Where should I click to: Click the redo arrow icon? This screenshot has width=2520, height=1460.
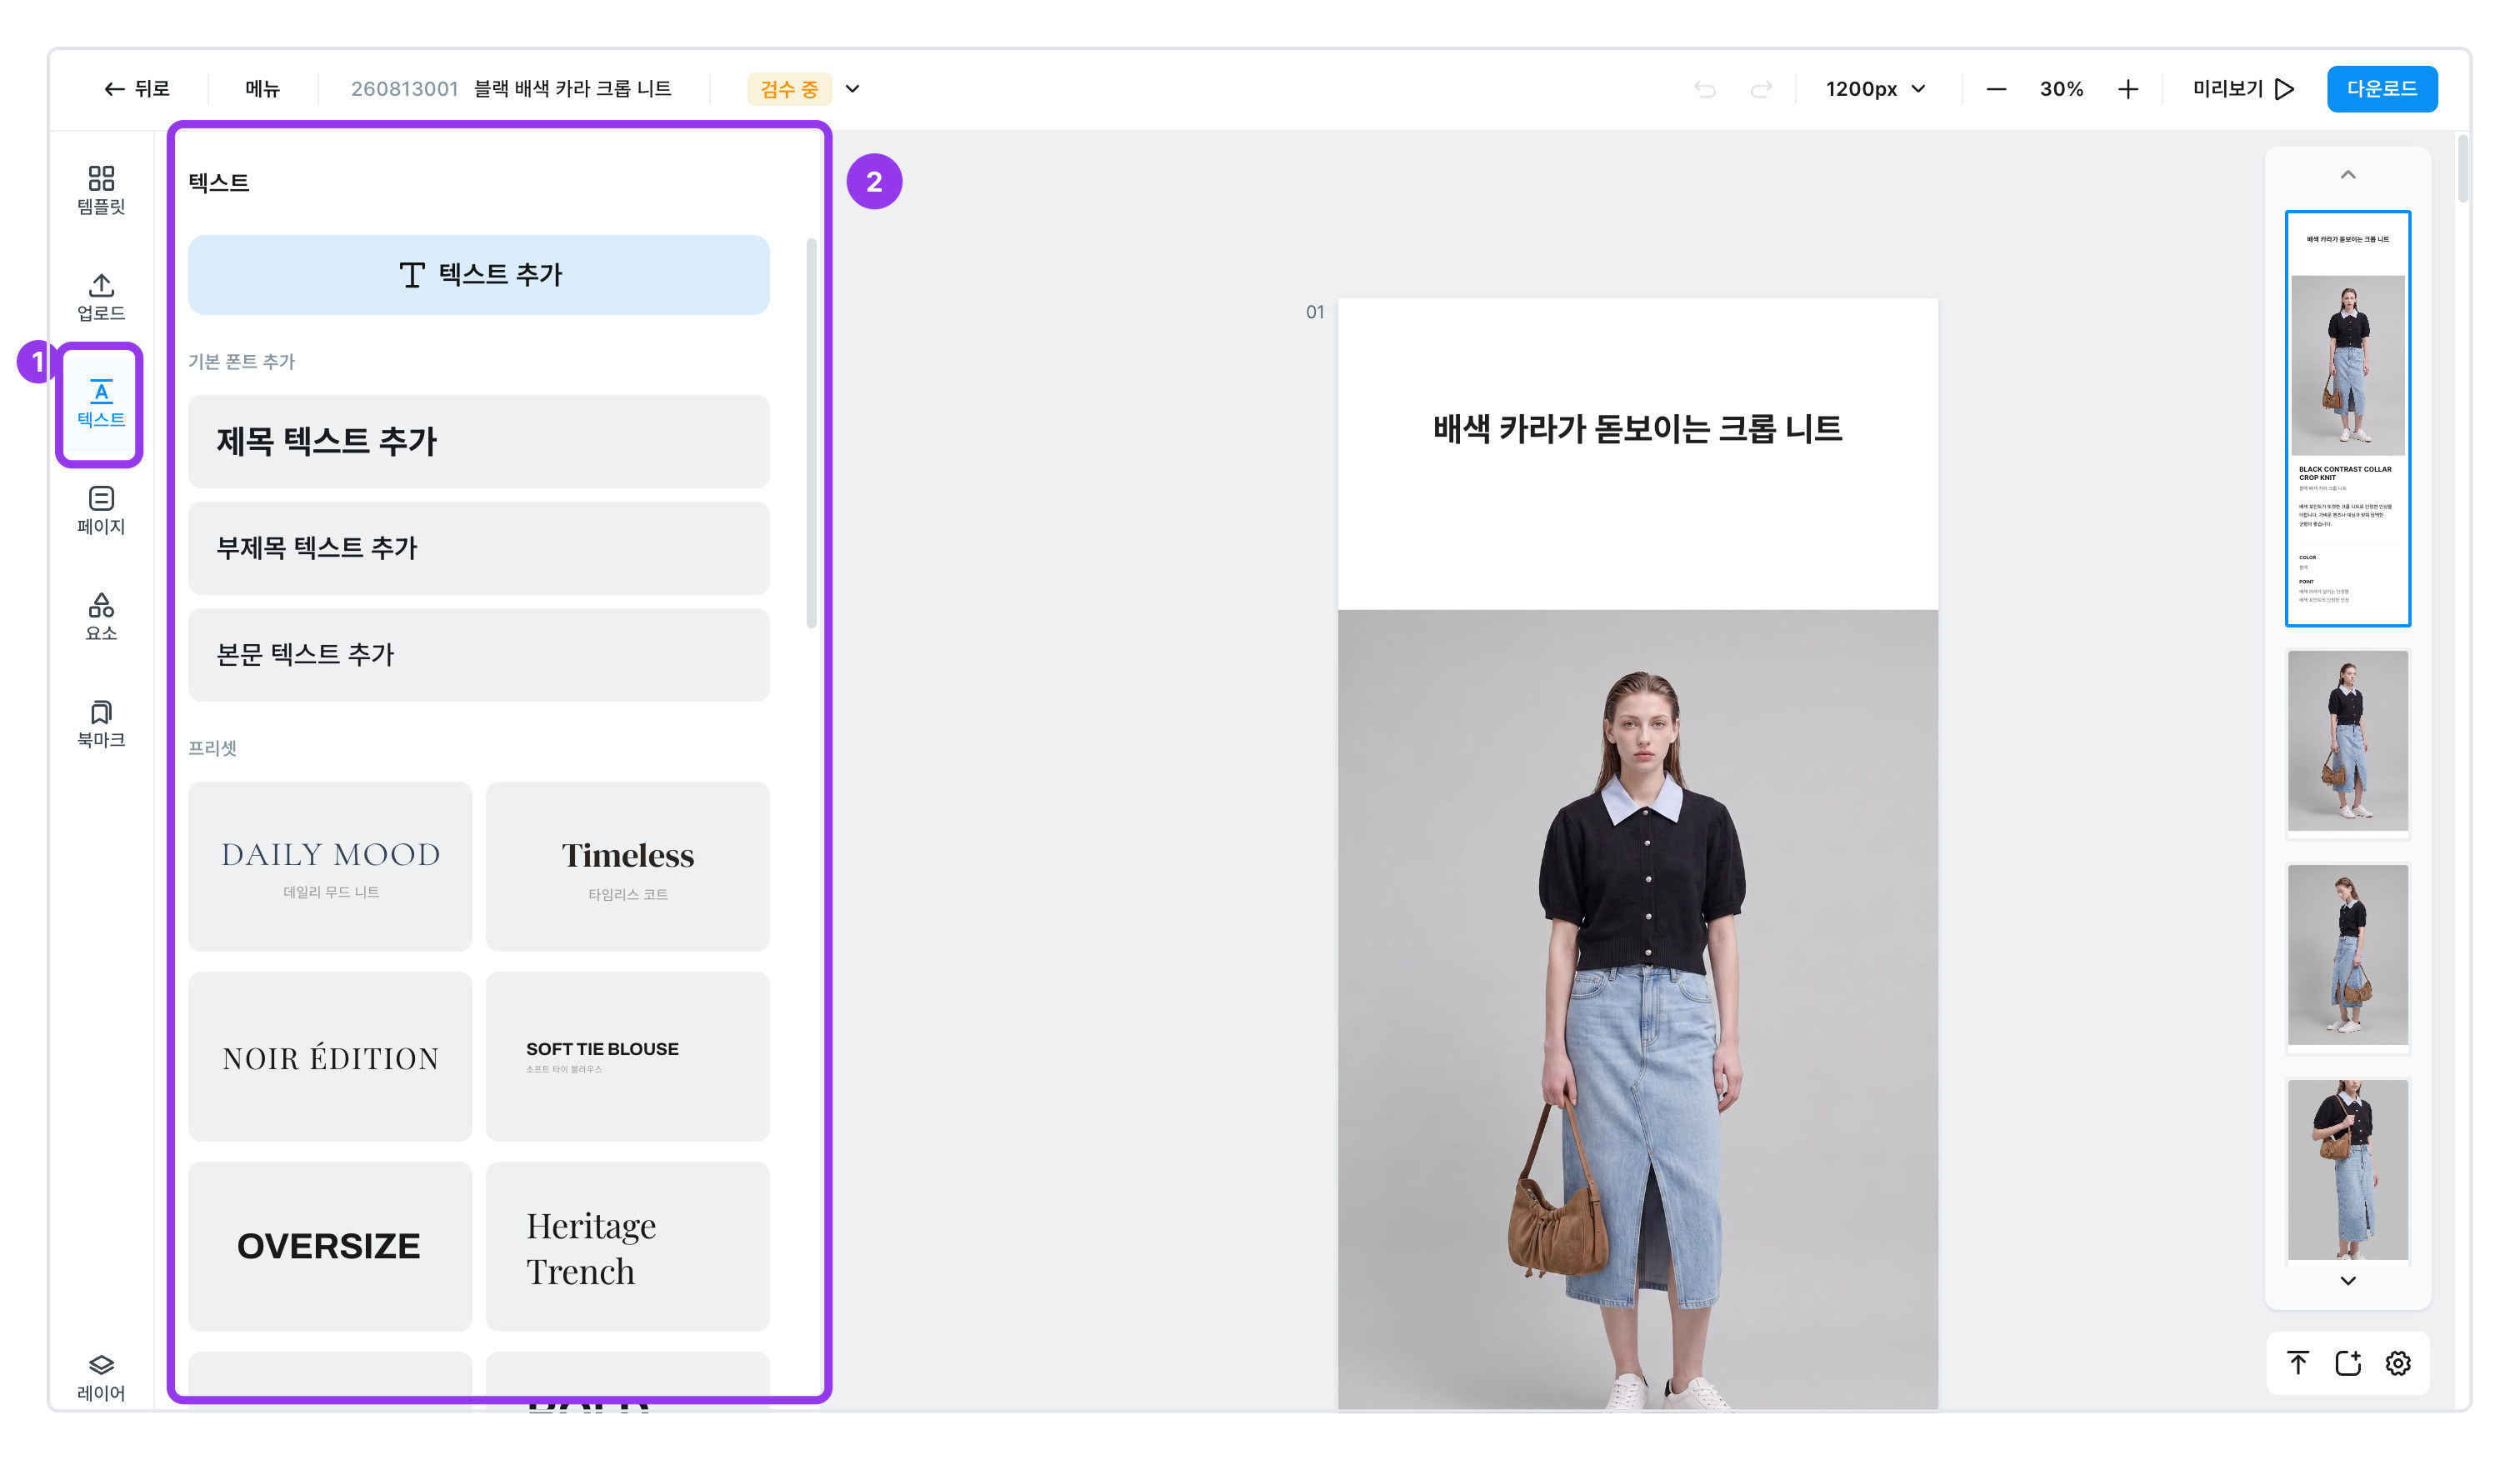(x=1761, y=89)
